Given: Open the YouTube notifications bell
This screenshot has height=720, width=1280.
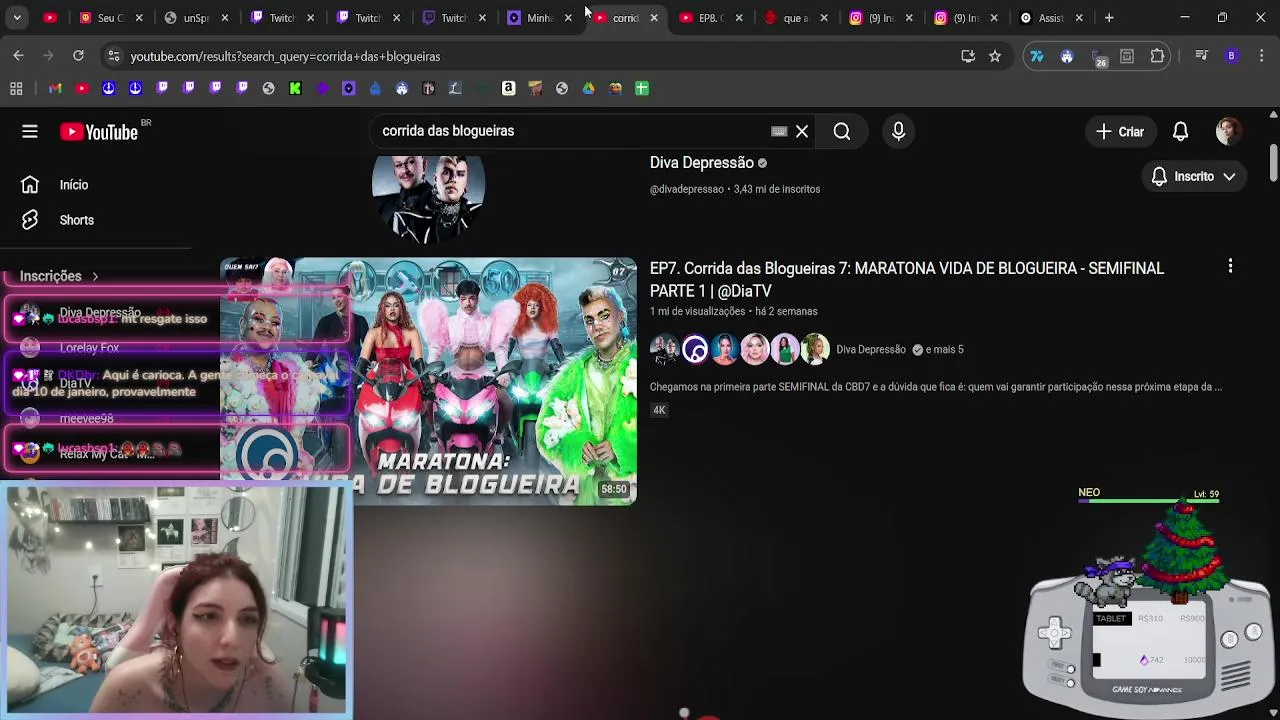Looking at the screenshot, I should tap(1180, 131).
